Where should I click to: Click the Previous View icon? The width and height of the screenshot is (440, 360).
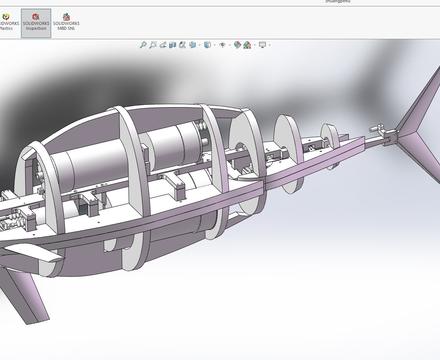pos(163,45)
